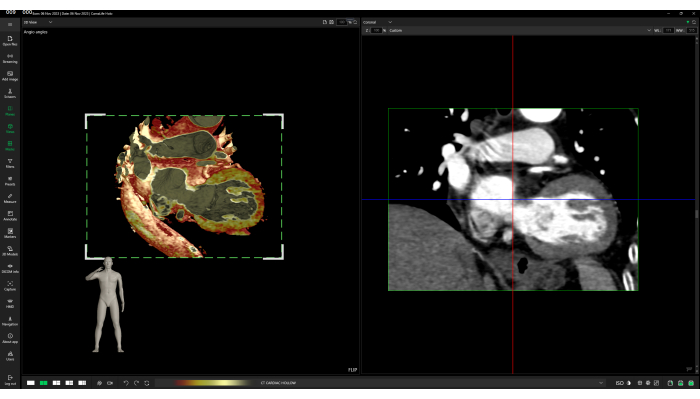
Task: Click the Open files icon in sidebar
Action: 10,41
